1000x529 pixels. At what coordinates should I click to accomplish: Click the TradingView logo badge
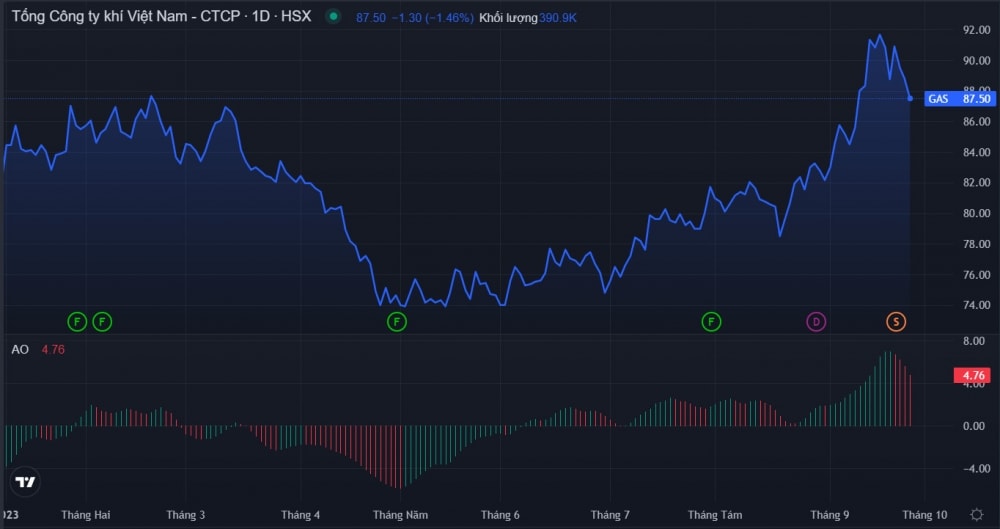26,482
